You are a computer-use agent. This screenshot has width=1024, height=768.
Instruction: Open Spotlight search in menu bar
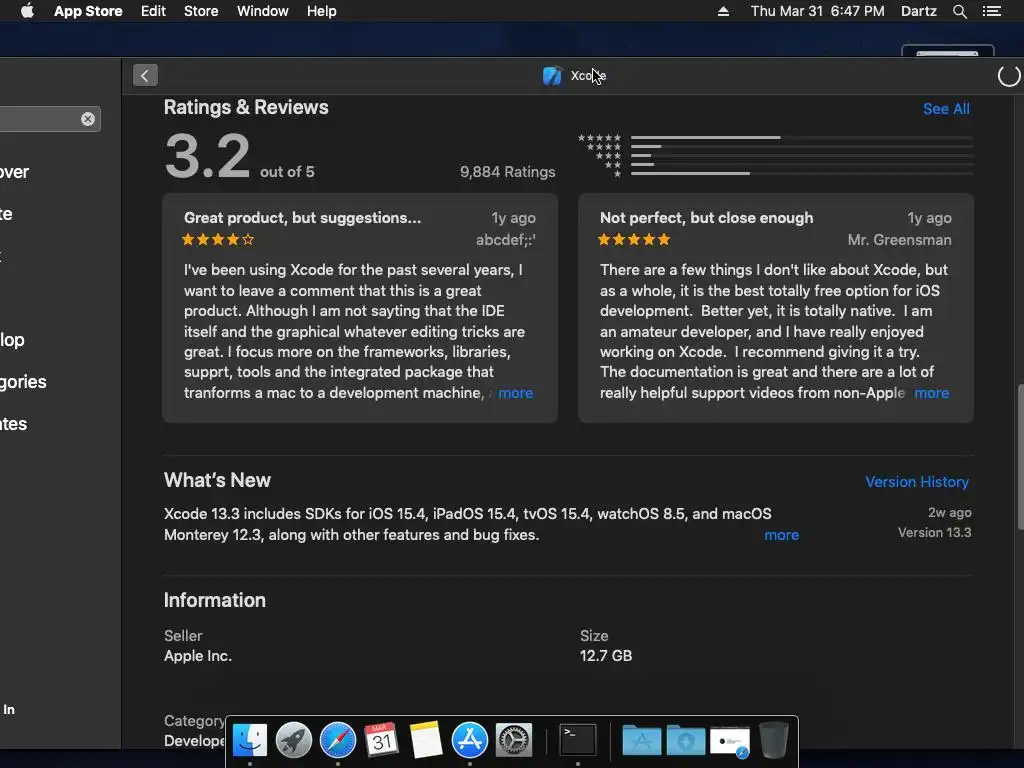tap(959, 11)
